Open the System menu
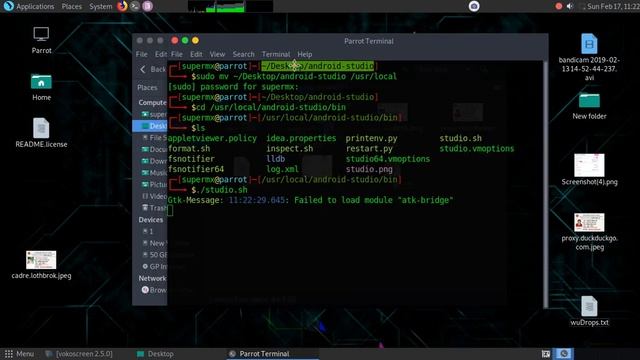The height and width of the screenshot is (360, 640). 100,7
